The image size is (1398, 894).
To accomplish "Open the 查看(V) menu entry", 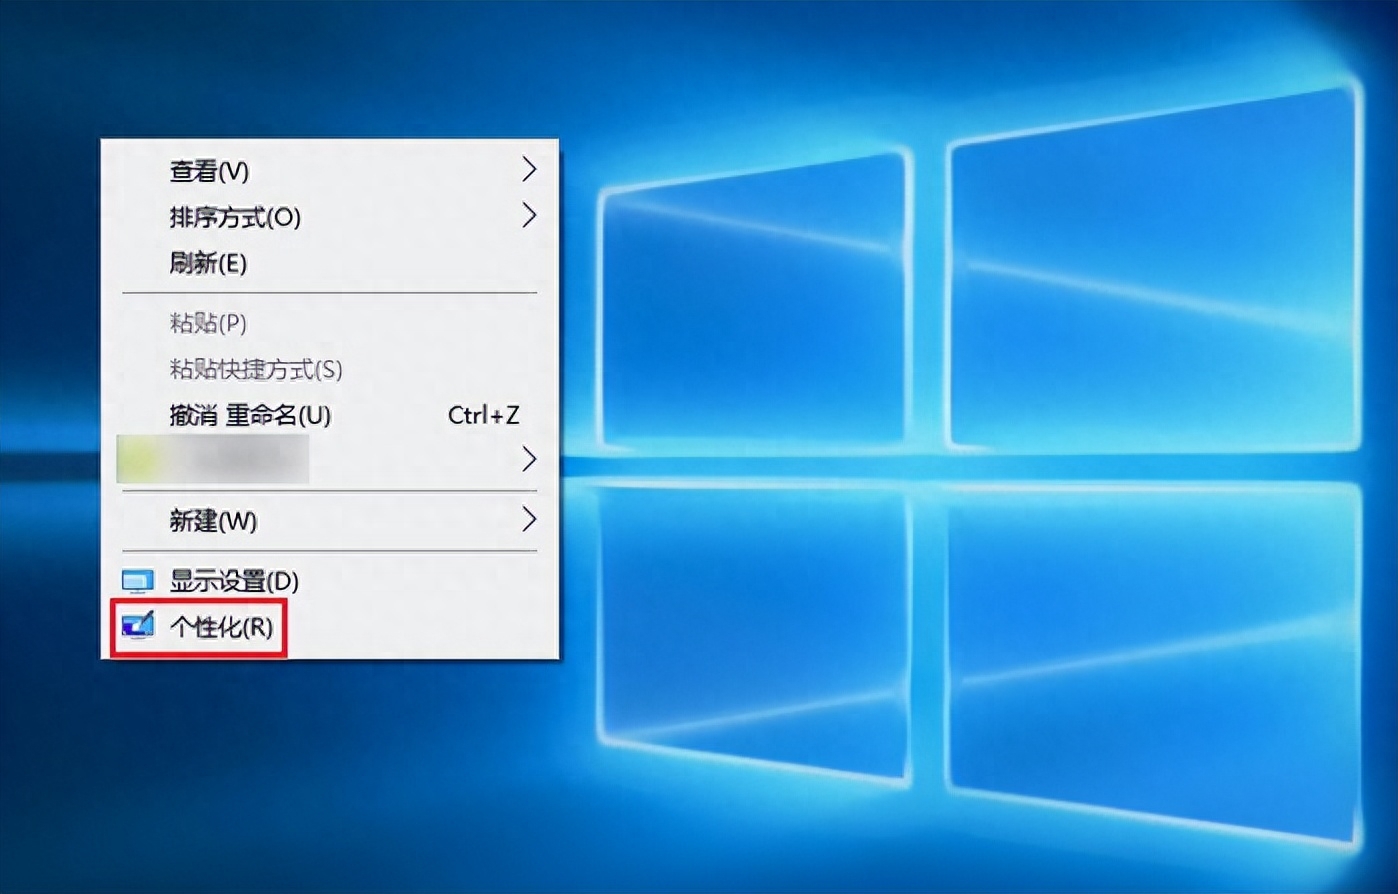I will 209,171.
